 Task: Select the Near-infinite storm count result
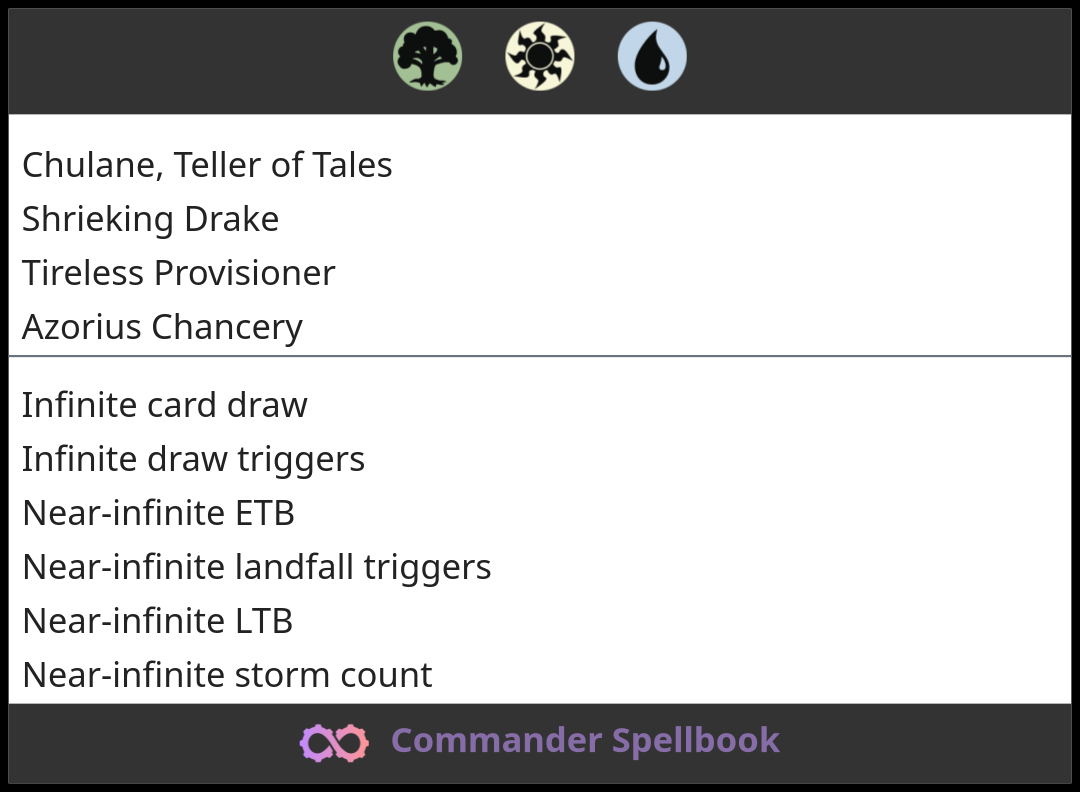click(x=227, y=675)
